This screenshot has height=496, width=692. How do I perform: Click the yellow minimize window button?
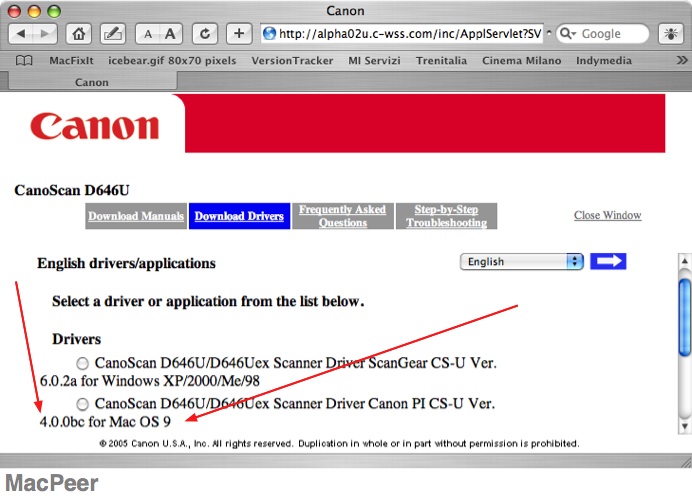(x=34, y=11)
